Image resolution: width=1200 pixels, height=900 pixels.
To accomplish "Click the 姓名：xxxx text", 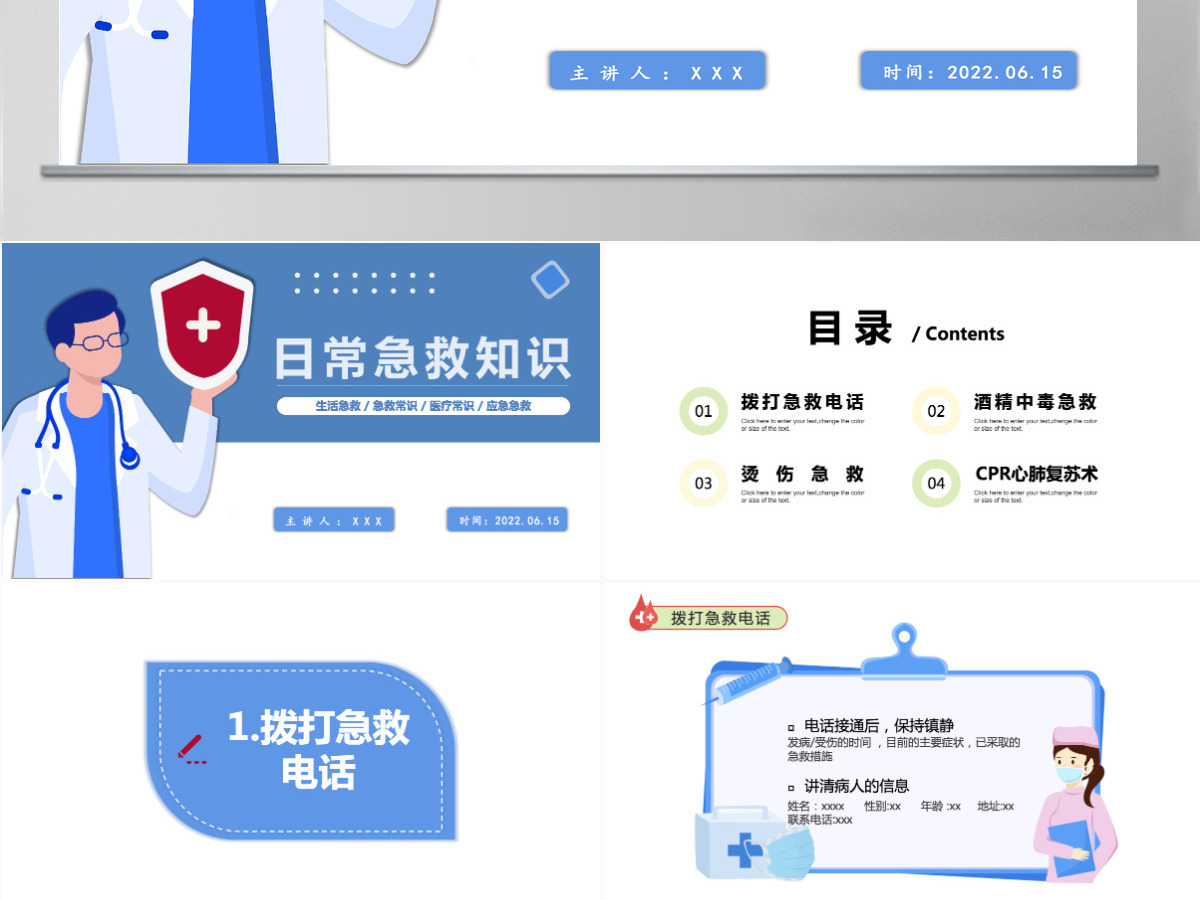I will pos(816,806).
